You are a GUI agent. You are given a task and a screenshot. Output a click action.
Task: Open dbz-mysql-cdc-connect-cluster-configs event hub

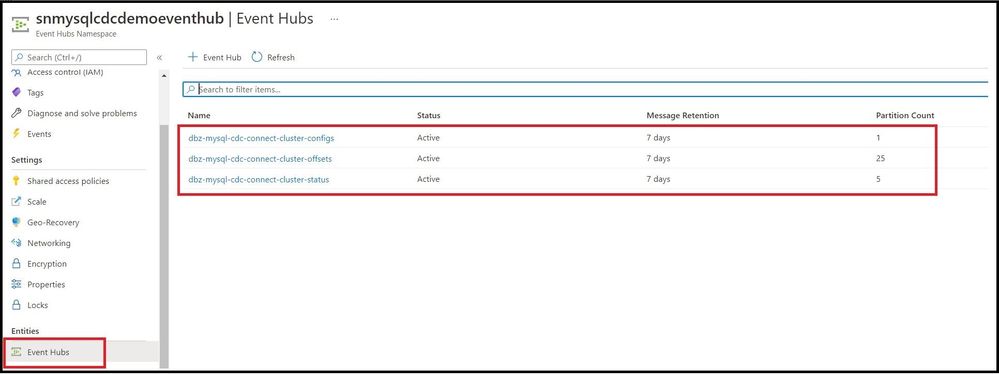coord(261,138)
